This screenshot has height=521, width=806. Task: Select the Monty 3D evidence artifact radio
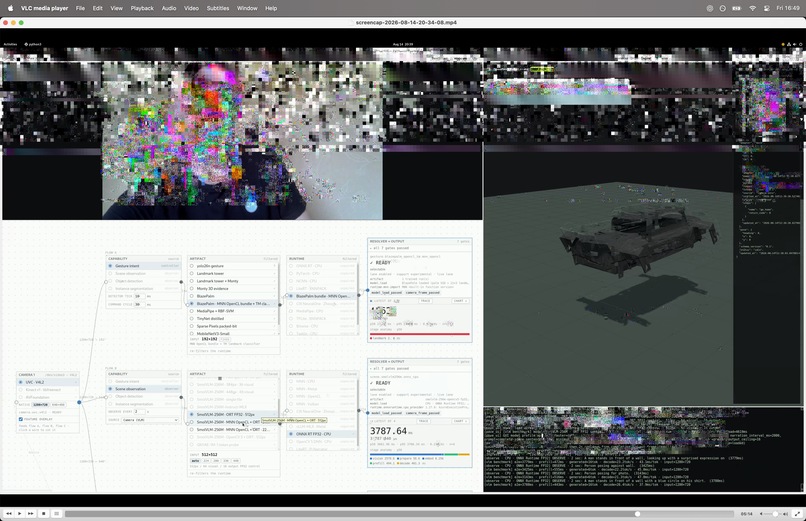point(192,289)
